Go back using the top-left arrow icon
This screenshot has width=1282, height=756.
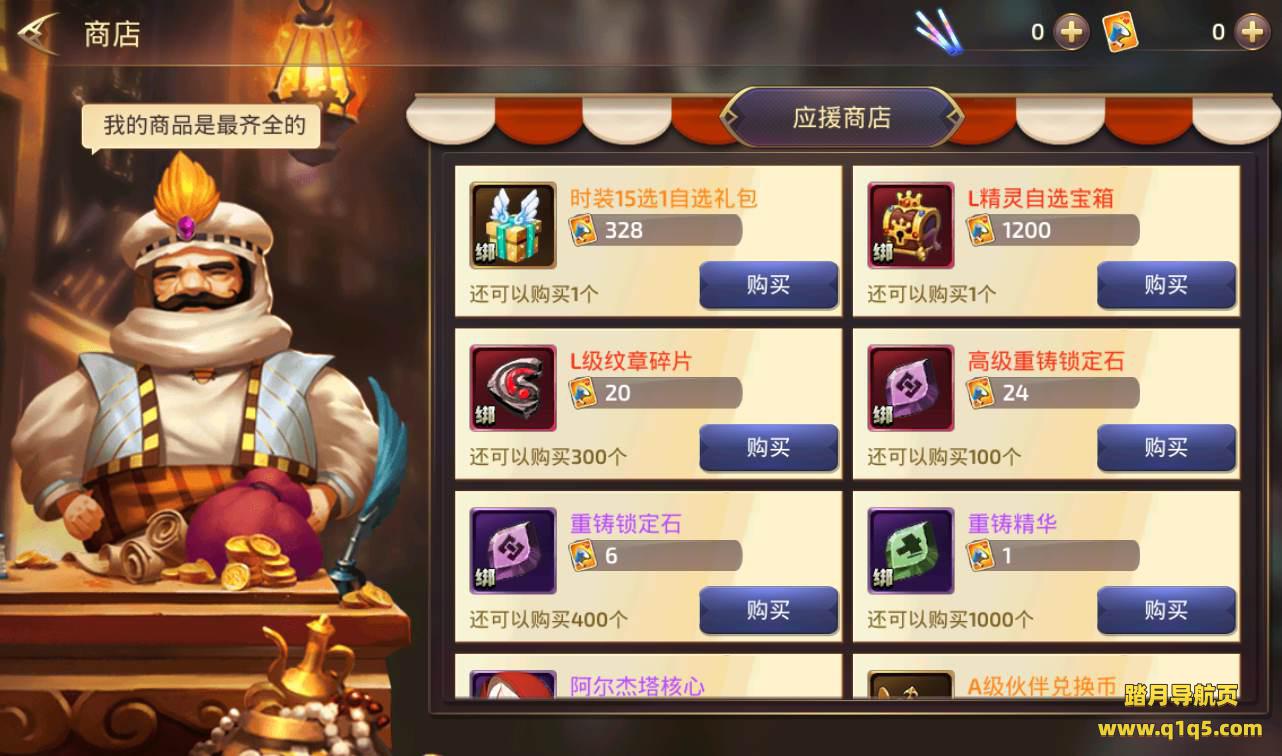pyautogui.click(x=37, y=34)
